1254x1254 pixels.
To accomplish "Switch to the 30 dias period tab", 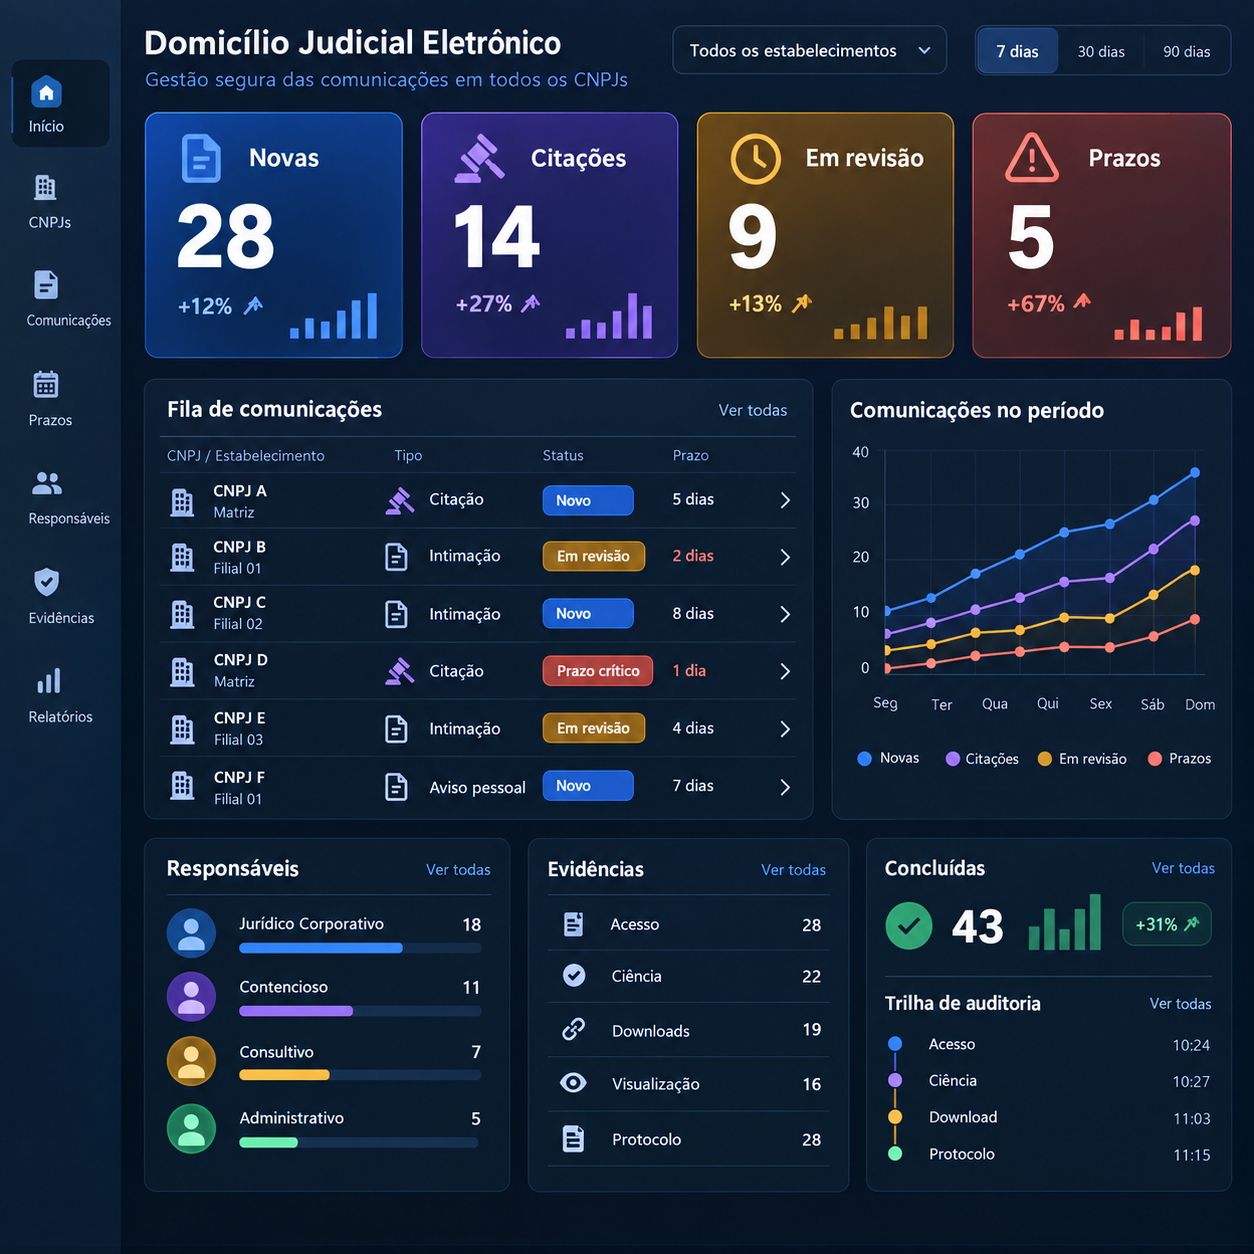I will click(x=1101, y=51).
